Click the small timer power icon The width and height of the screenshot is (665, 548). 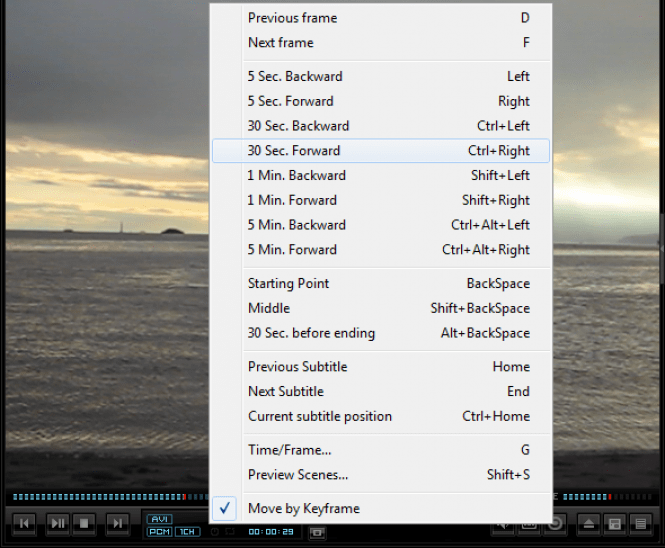215,531
